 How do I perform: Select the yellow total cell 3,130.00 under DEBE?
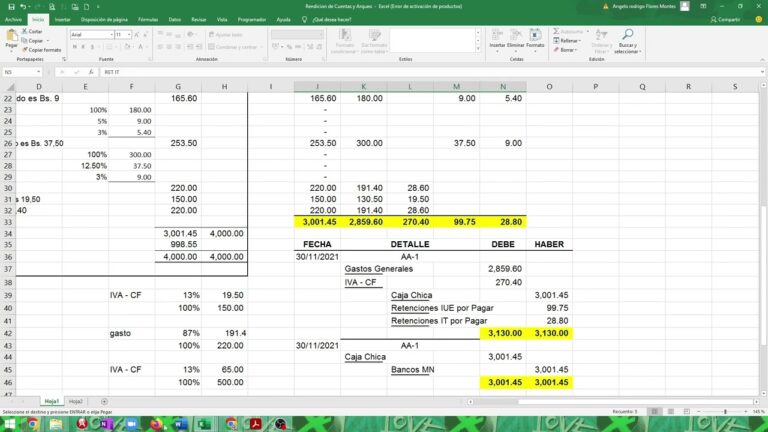(503, 333)
